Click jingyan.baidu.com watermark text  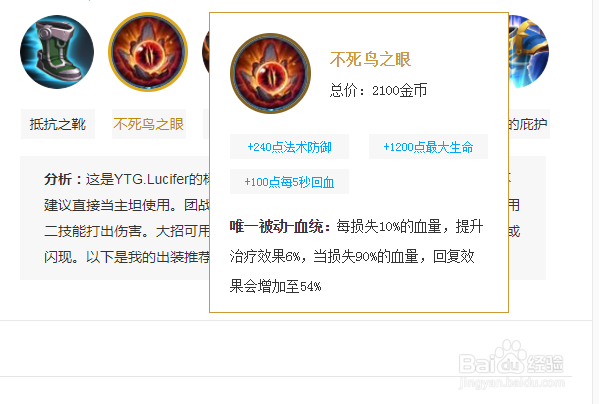pos(512,383)
